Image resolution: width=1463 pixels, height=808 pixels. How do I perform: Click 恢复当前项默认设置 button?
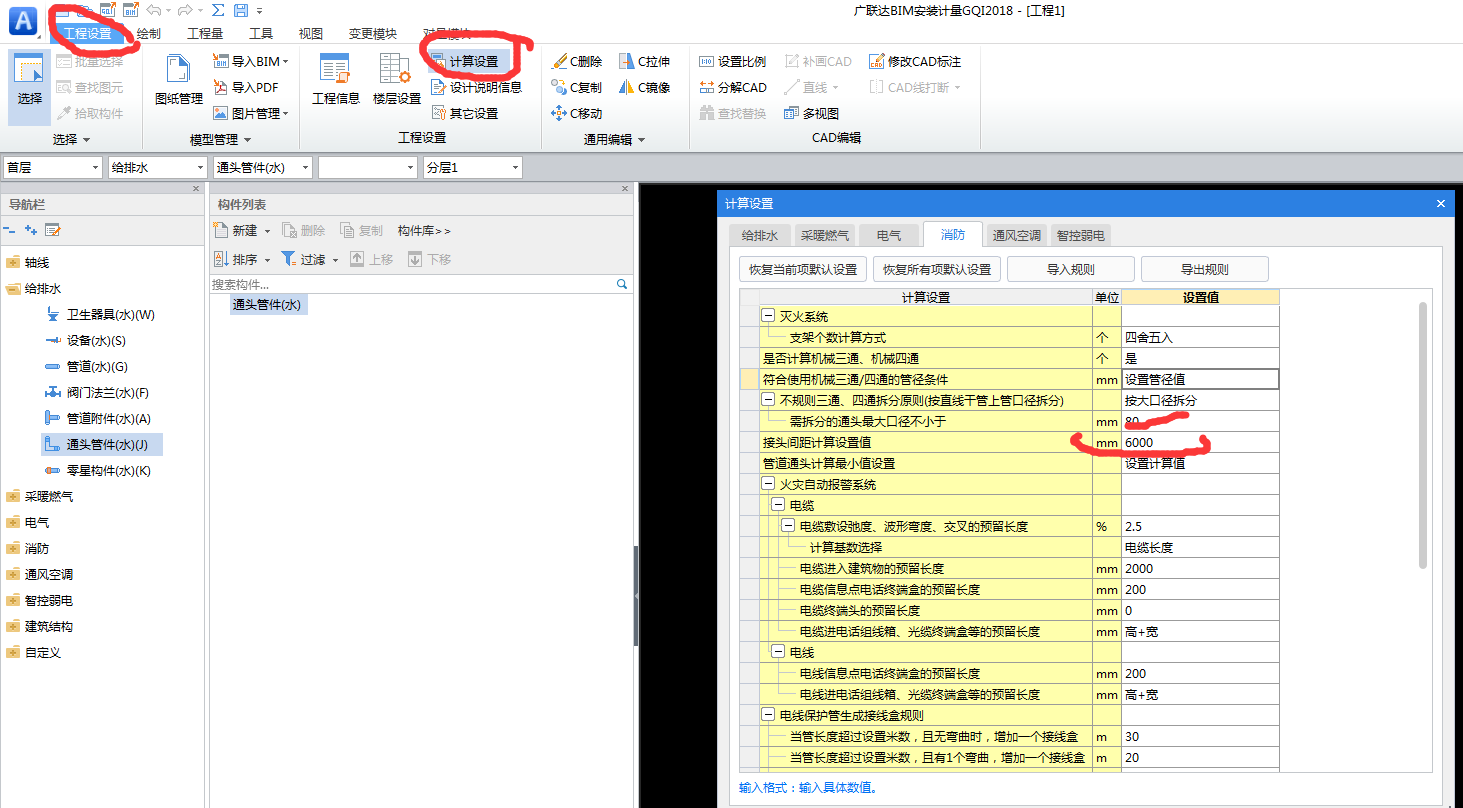tap(803, 269)
